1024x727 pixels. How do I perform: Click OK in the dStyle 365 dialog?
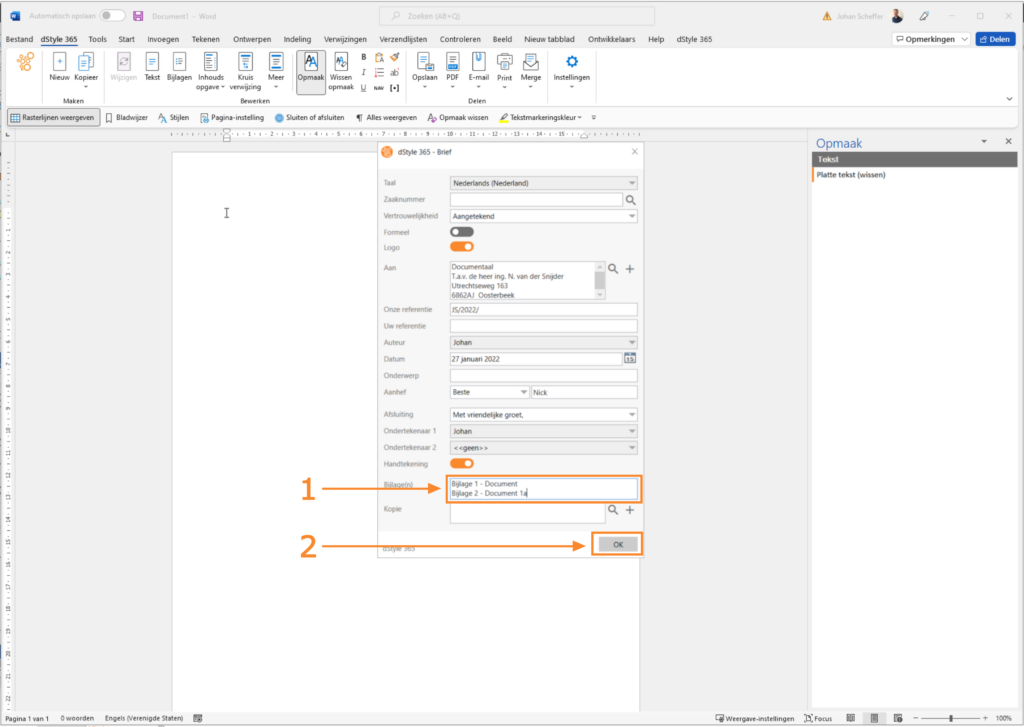click(x=618, y=545)
